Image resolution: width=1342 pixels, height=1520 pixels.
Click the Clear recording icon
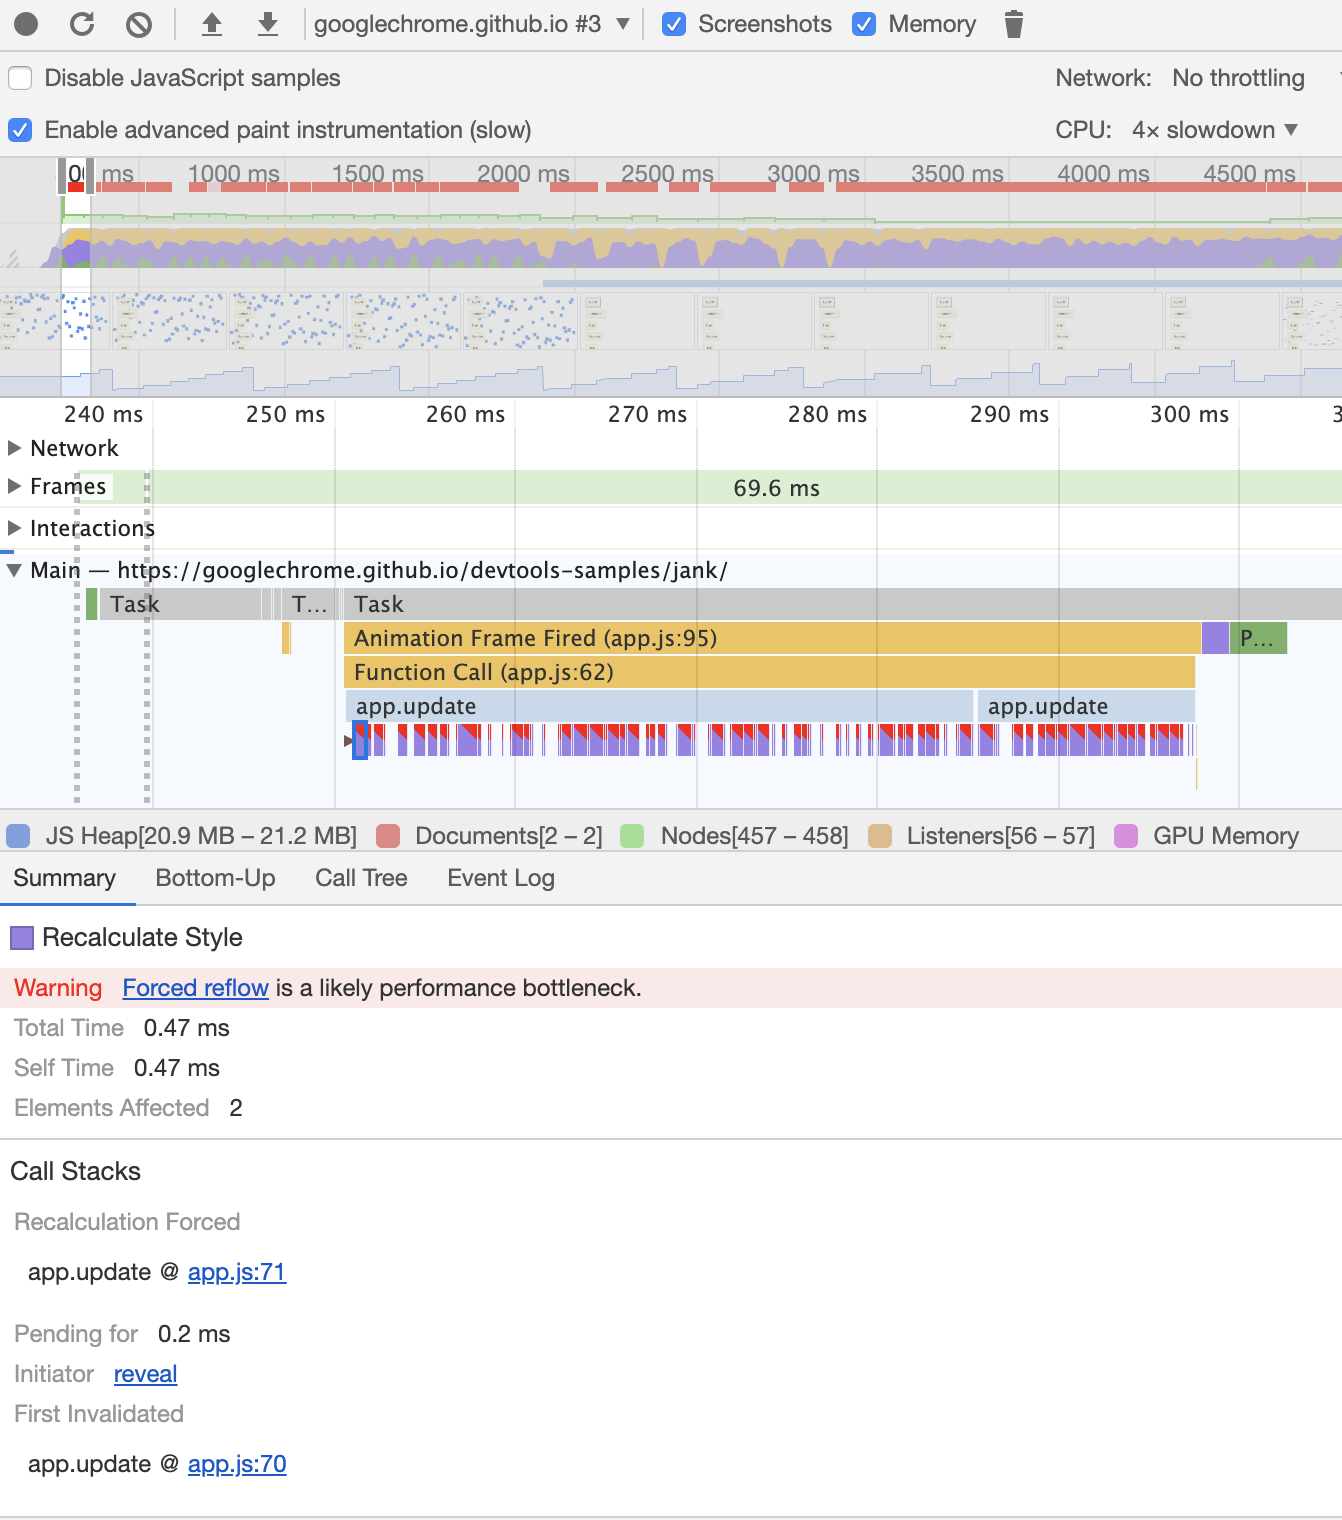click(x=139, y=24)
